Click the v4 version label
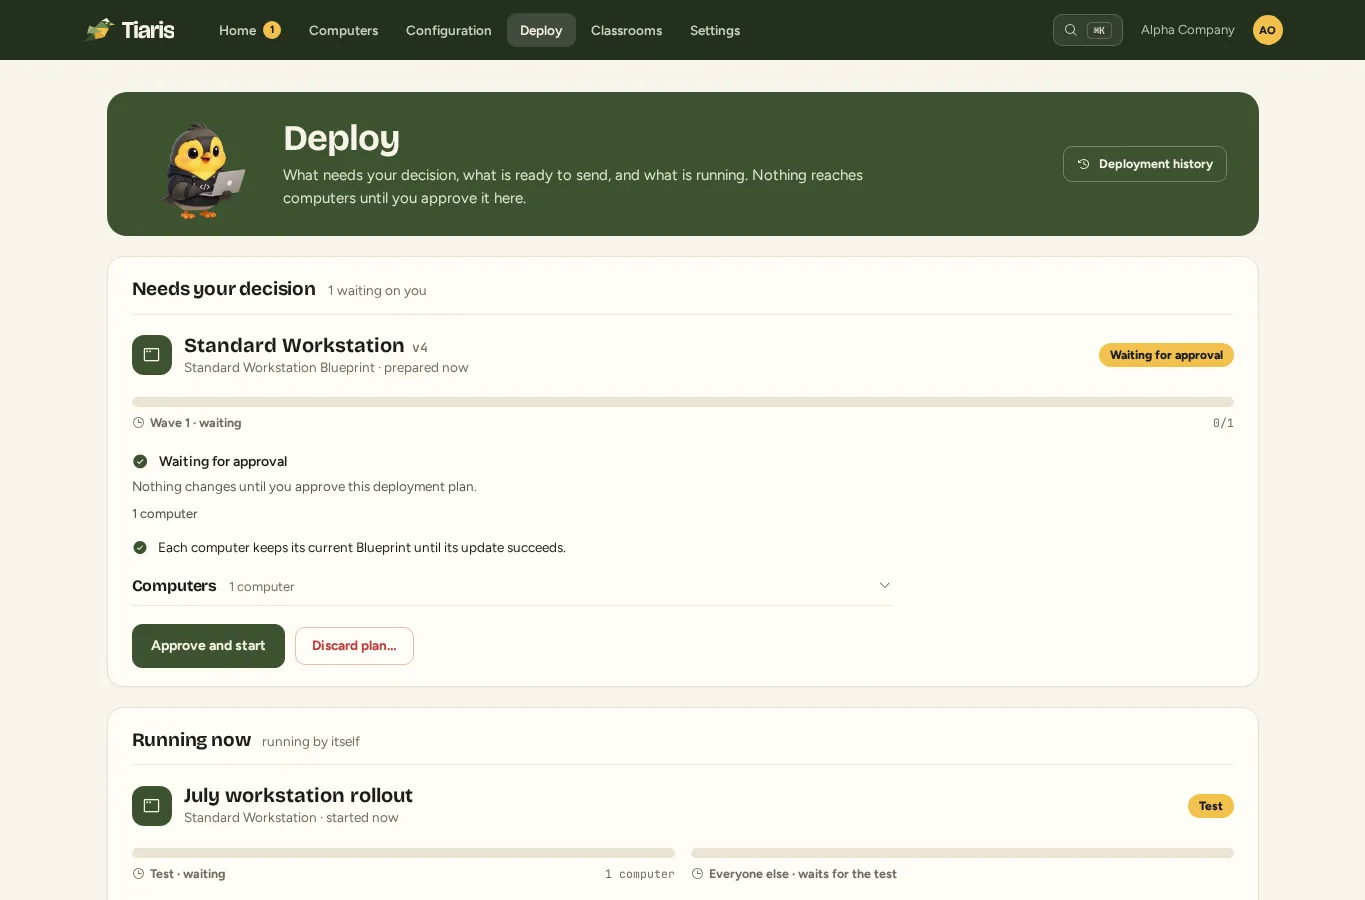 420,347
